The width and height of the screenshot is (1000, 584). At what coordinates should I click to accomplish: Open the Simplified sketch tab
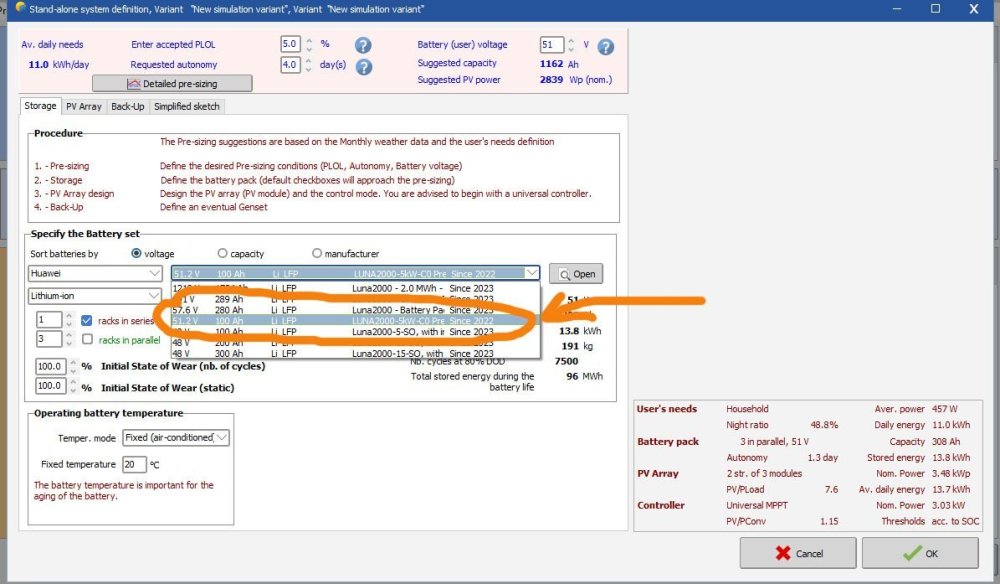click(186, 106)
